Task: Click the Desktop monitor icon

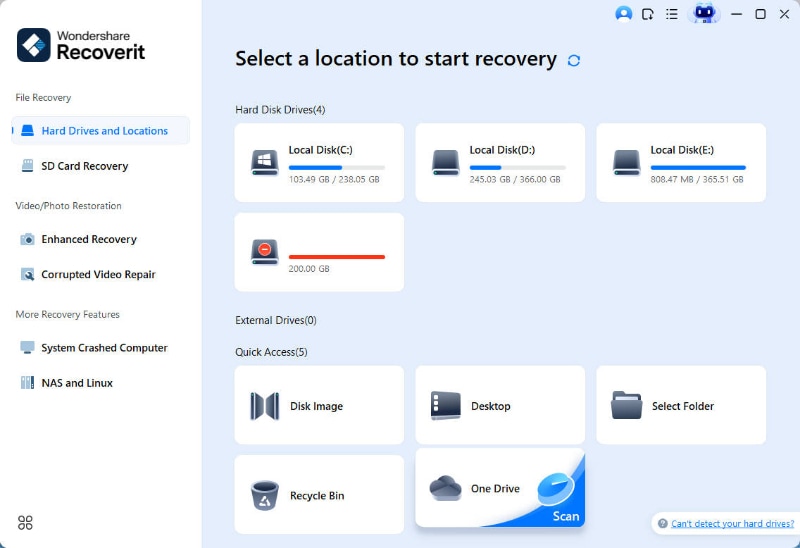Action: pos(446,406)
